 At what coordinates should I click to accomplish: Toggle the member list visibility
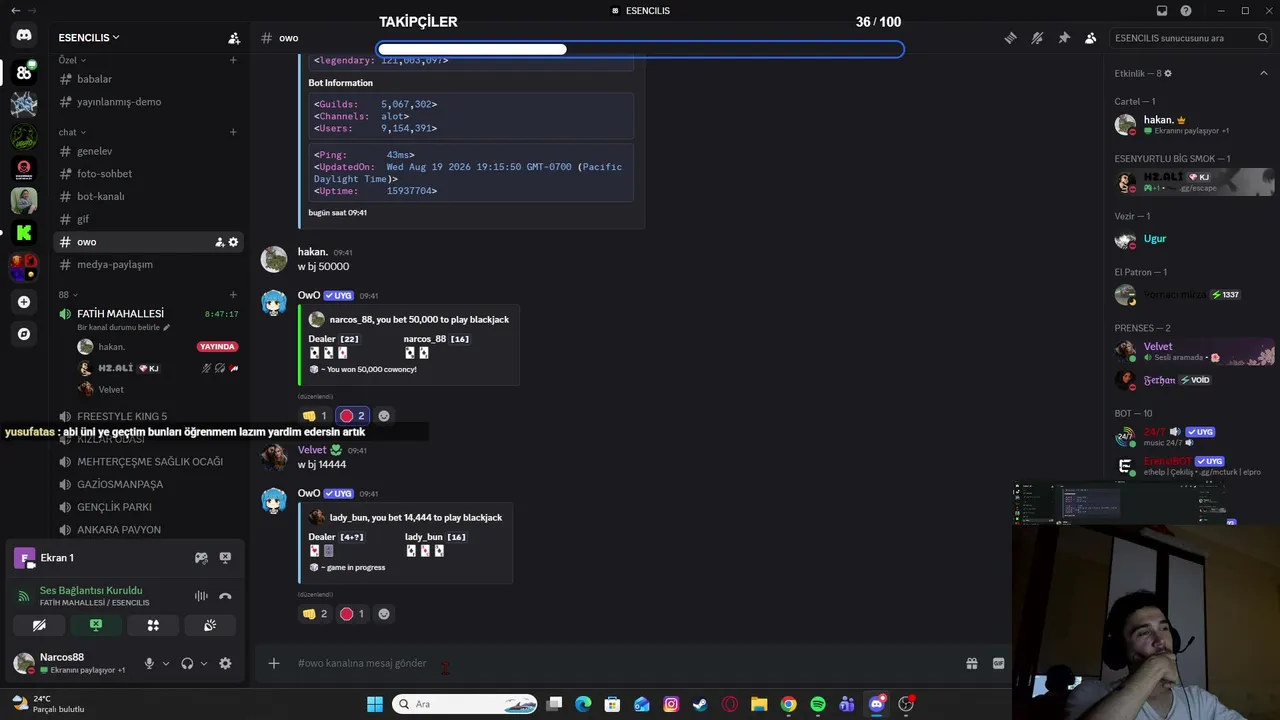1091,38
